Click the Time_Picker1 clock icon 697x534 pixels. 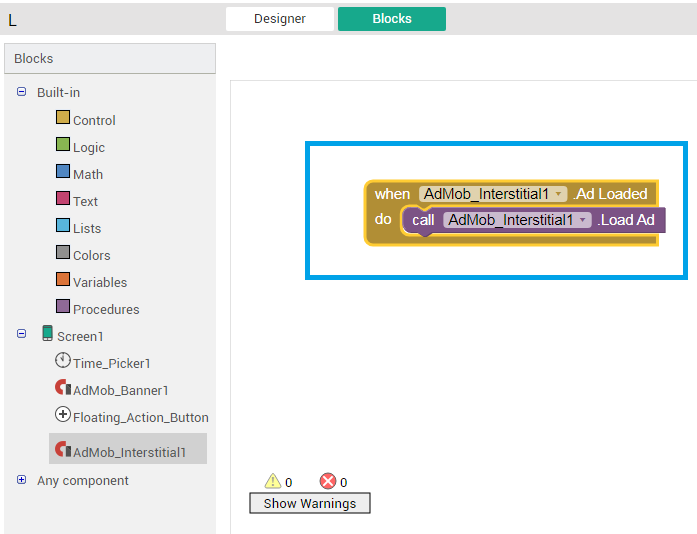[63, 360]
